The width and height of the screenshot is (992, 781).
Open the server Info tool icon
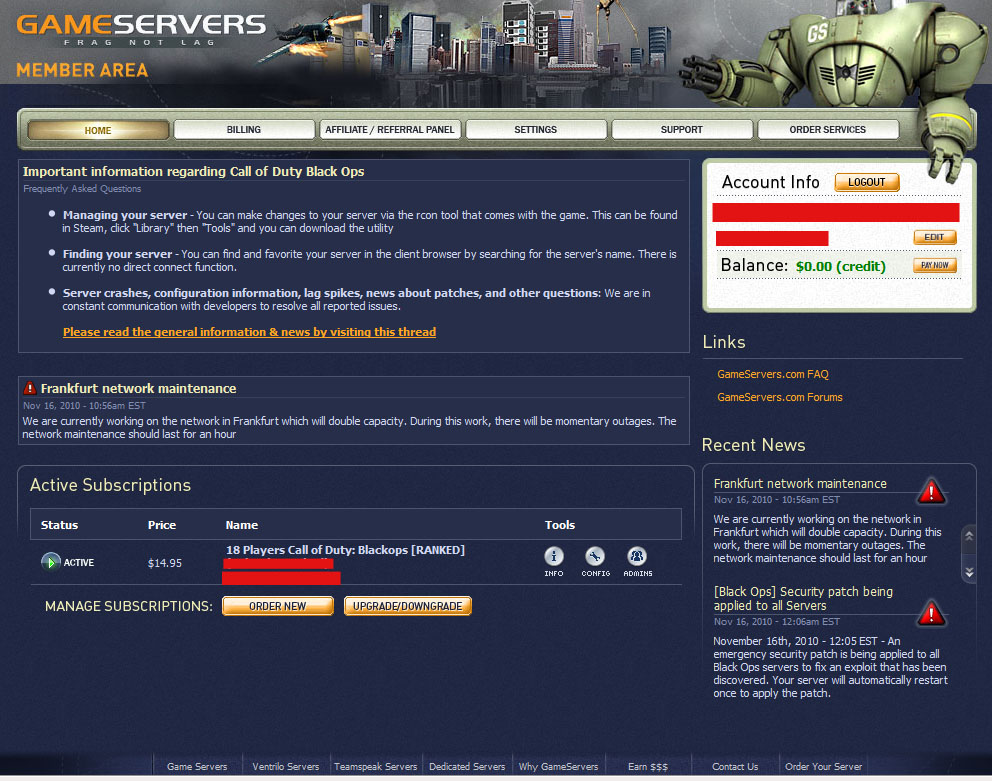[554, 556]
